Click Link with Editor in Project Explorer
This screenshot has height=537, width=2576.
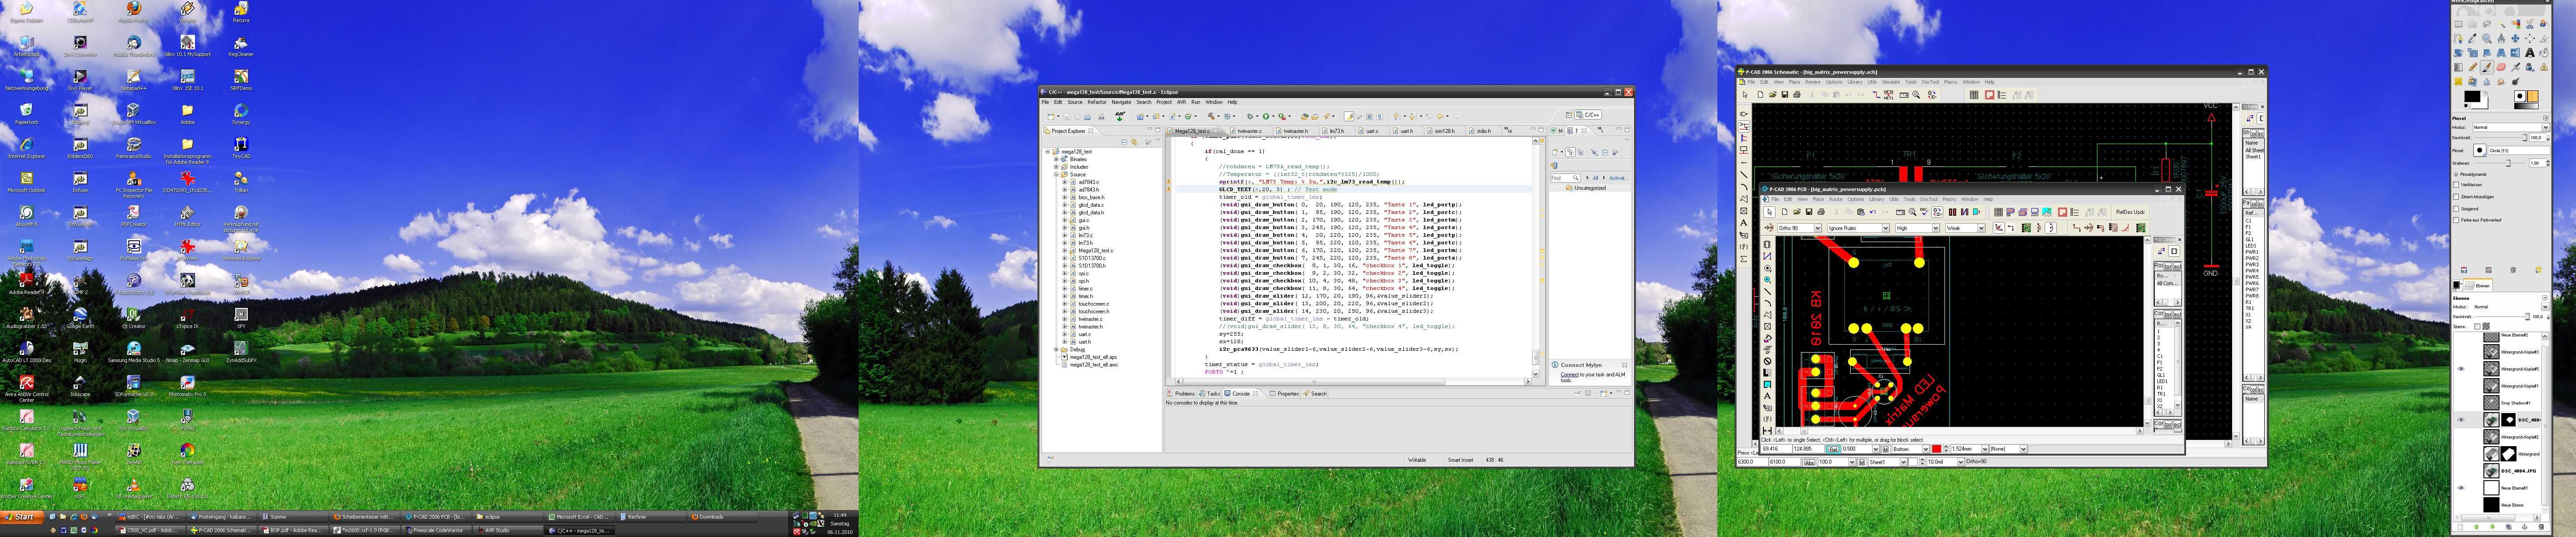click(x=1134, y=142)
